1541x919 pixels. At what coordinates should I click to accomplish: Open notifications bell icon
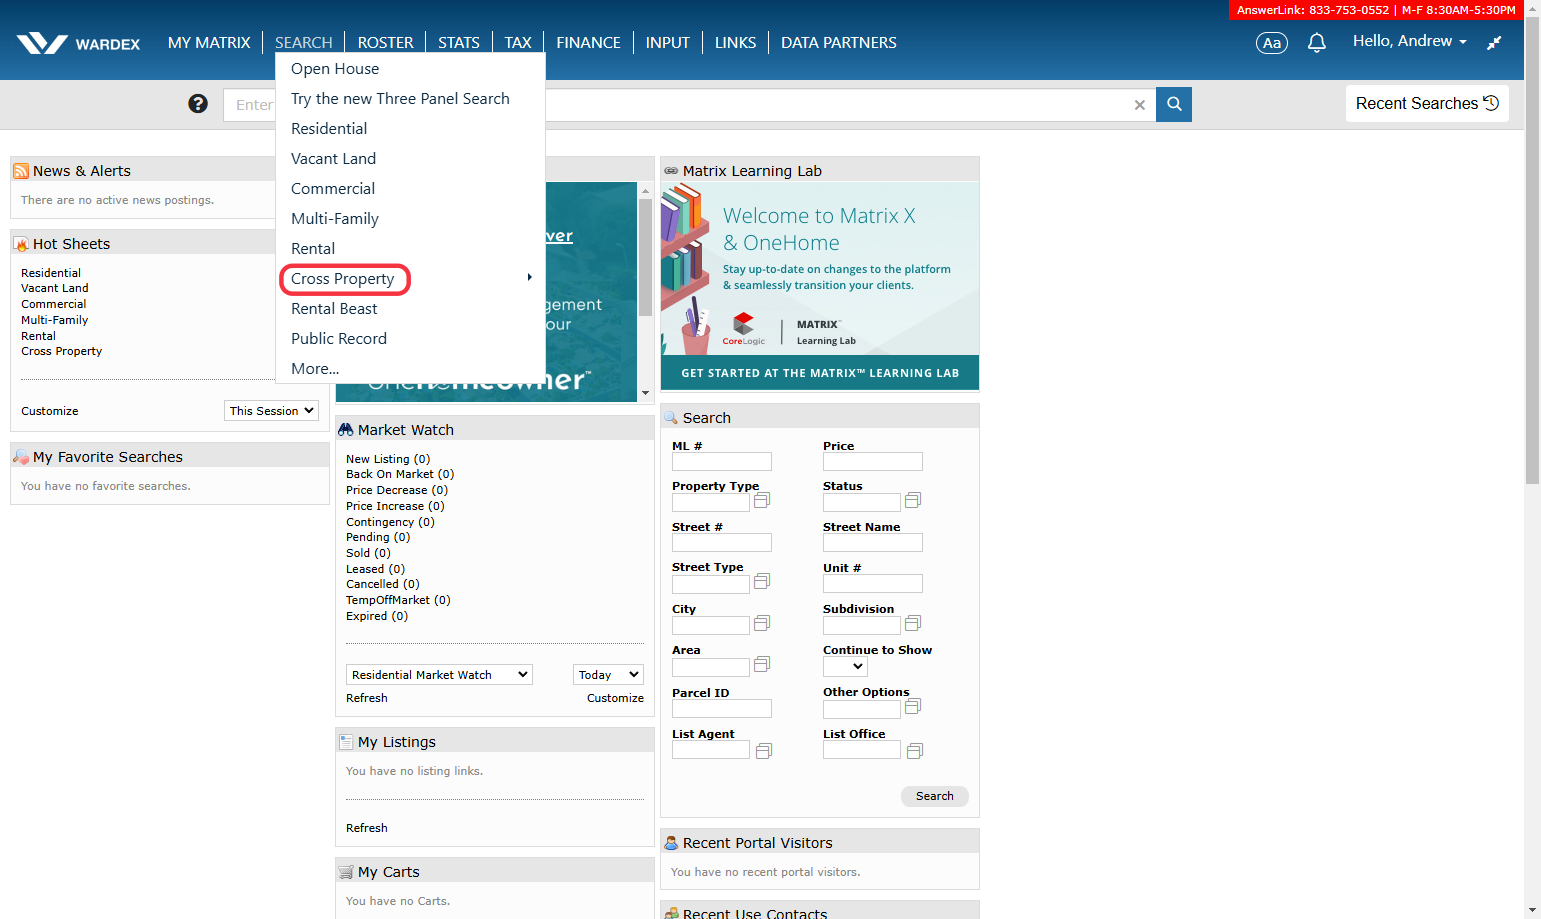coord(1317,42)
